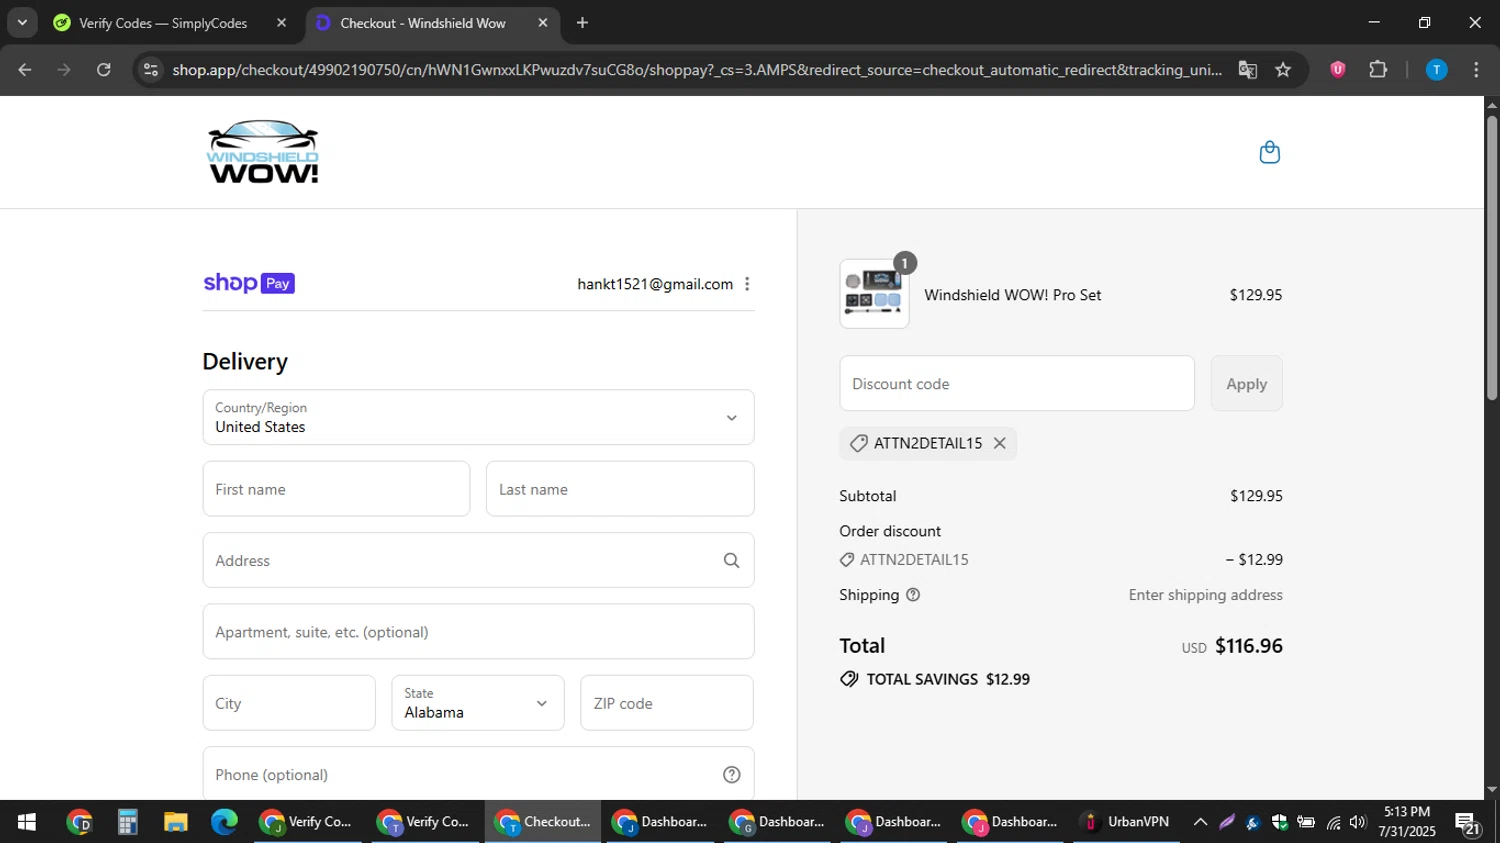Expand the Country/Region dropdown
The image size is (1500, 843).
(478, 417)
